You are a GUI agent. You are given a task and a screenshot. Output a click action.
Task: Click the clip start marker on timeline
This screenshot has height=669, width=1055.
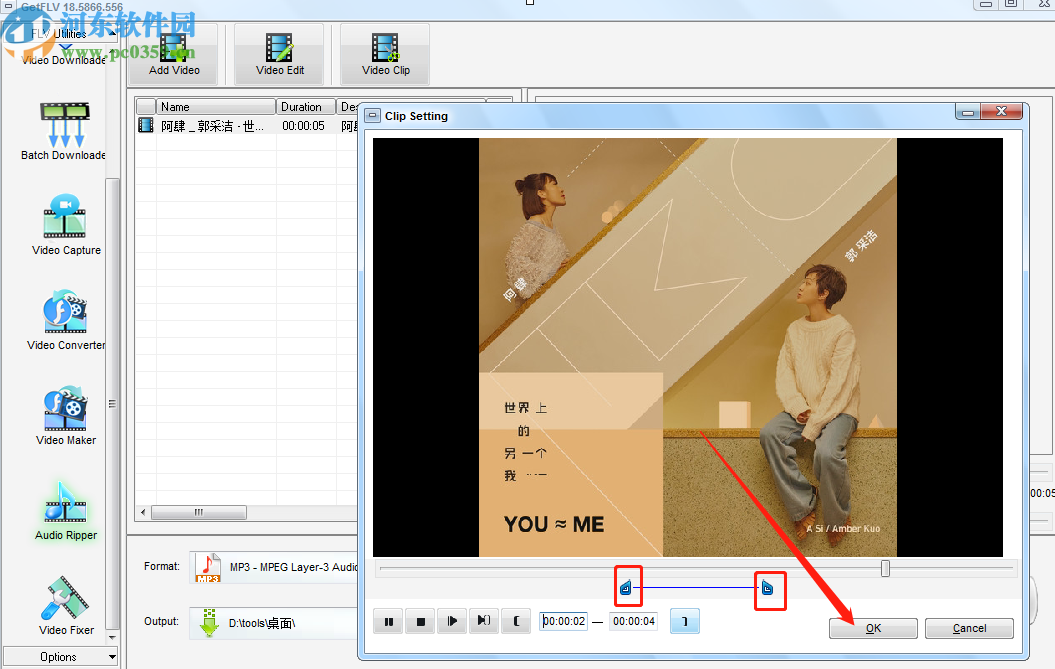click(626, 588)
